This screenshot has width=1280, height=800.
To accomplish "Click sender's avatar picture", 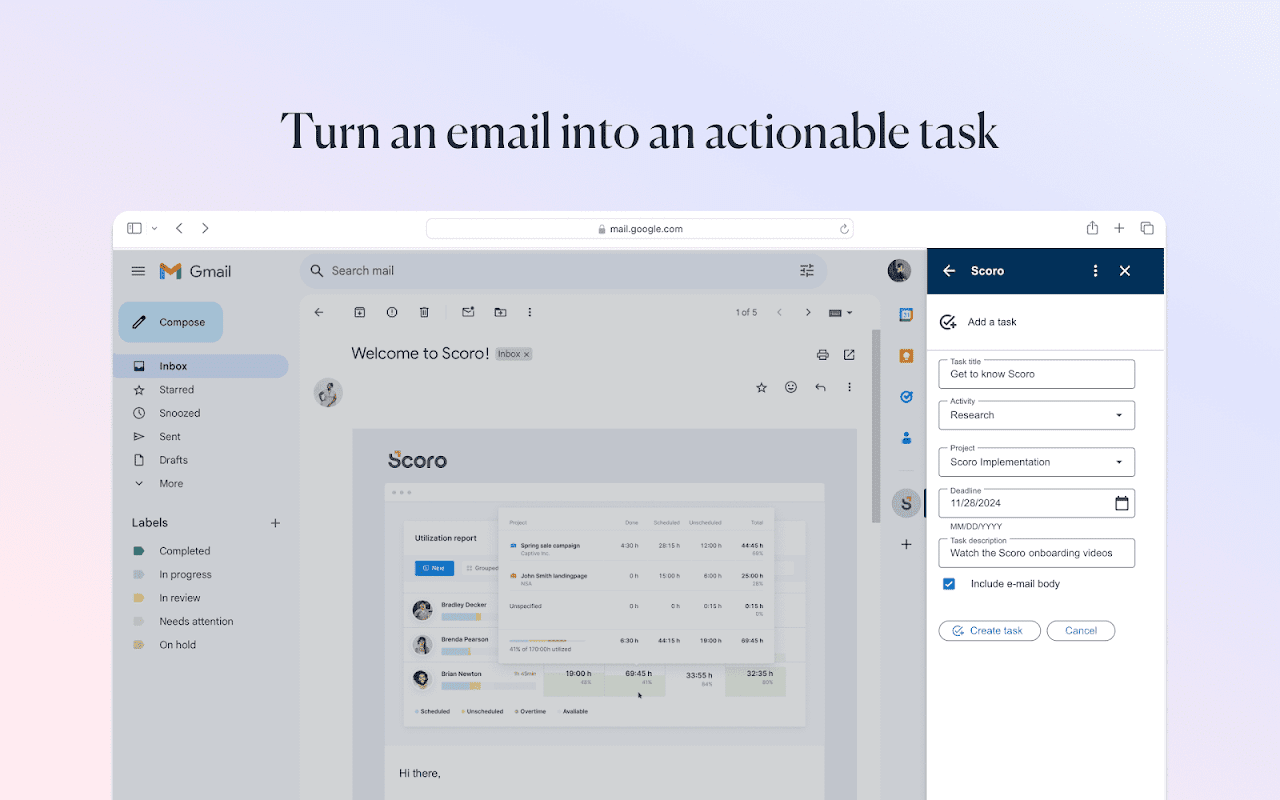I will [x=328, y=392].
